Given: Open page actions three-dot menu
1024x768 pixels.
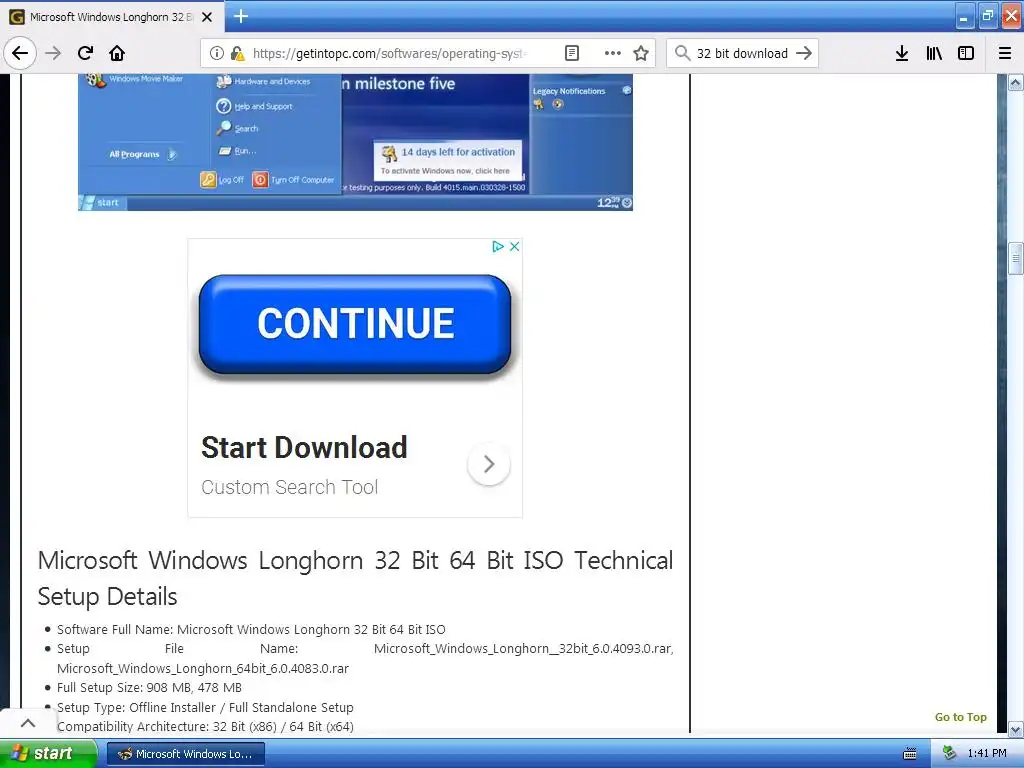Looking at the screenshot, I should (x=613, y=53).
